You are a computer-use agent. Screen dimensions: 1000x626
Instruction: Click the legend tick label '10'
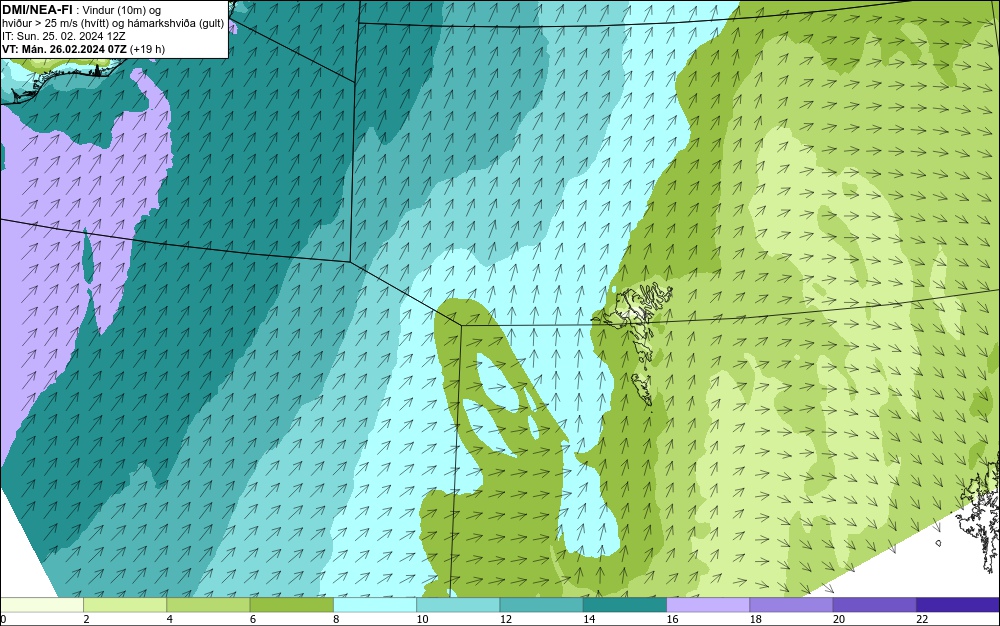[x=422, y=619]
